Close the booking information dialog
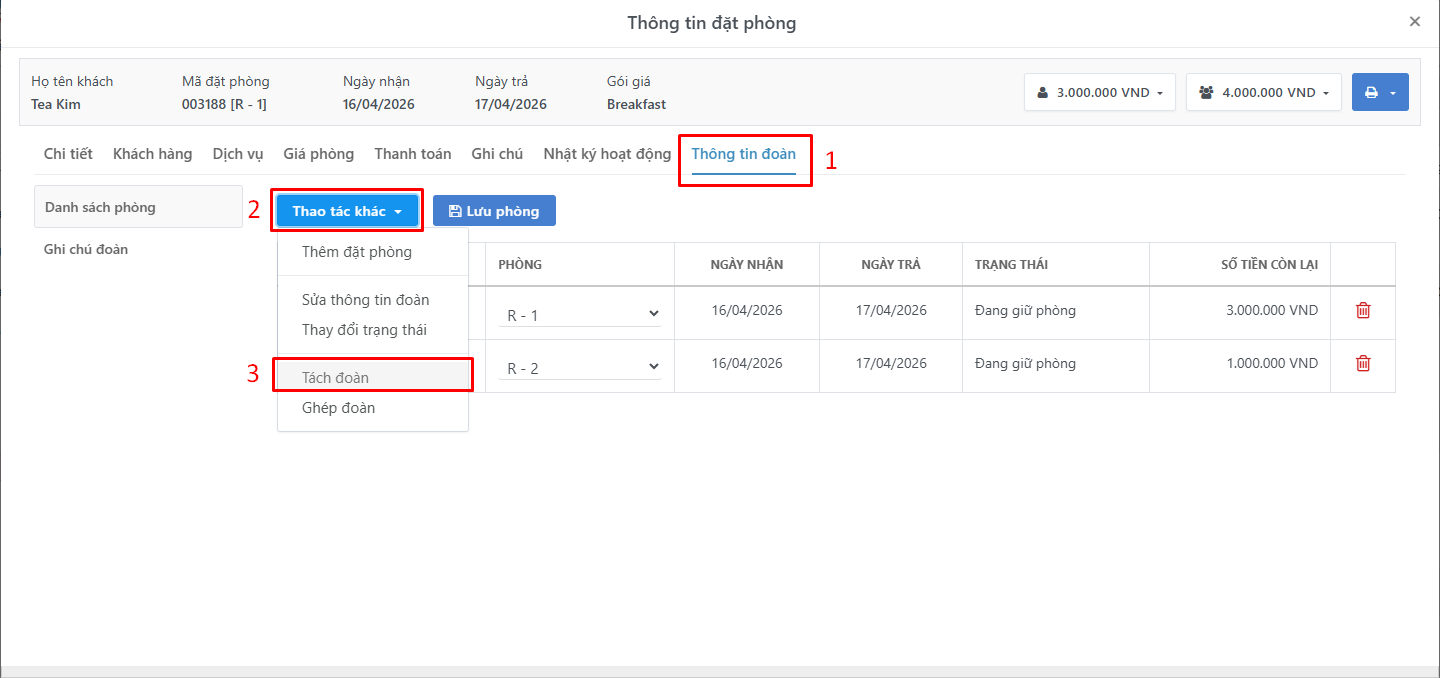 coord(1415,21)
